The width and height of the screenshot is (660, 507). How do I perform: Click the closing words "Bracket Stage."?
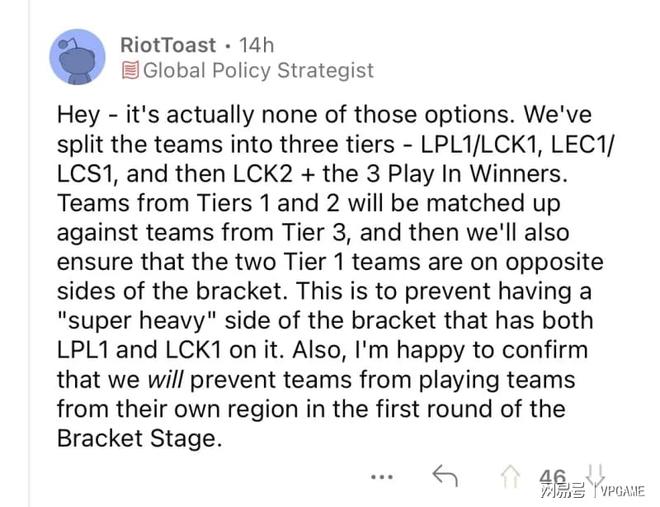[139, 439]
